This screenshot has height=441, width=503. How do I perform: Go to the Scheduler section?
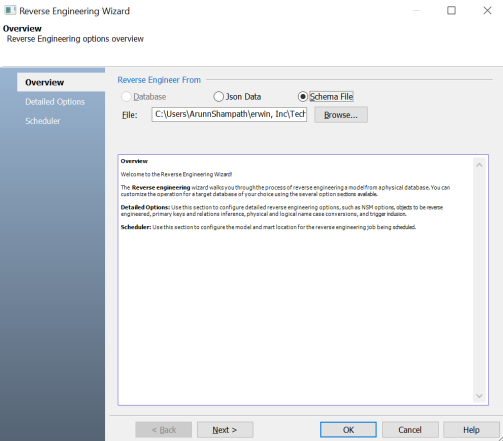pyautogui.click(x=43, y=121)
